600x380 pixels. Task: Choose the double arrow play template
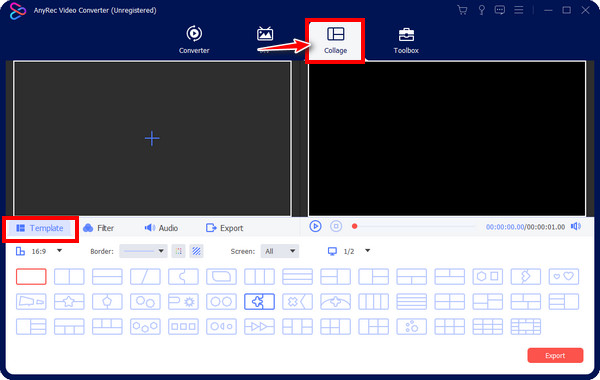point(259,327)
